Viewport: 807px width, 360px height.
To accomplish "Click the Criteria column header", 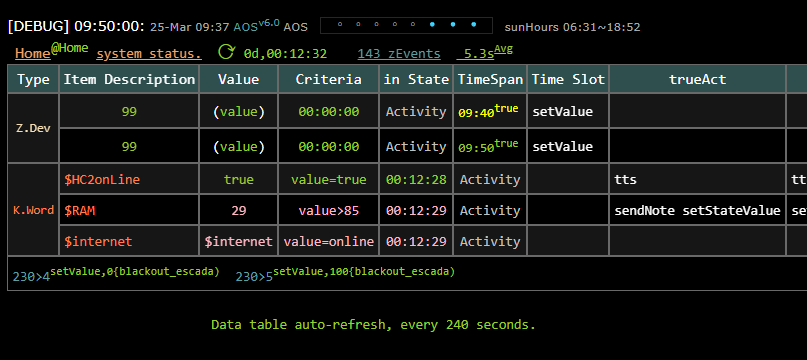I will click(x=328, y=79).
